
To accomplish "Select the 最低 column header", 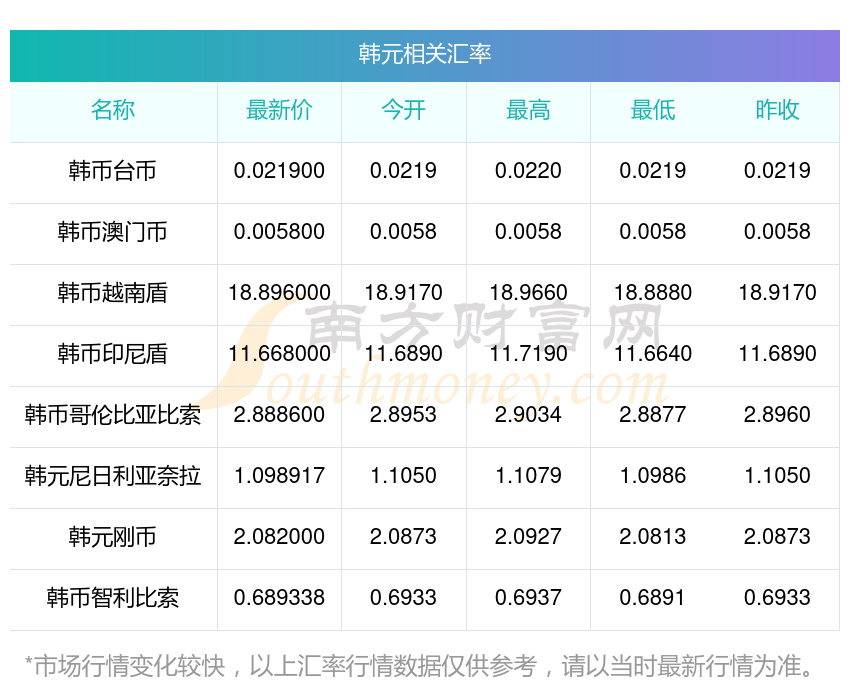I will (653, 110).
